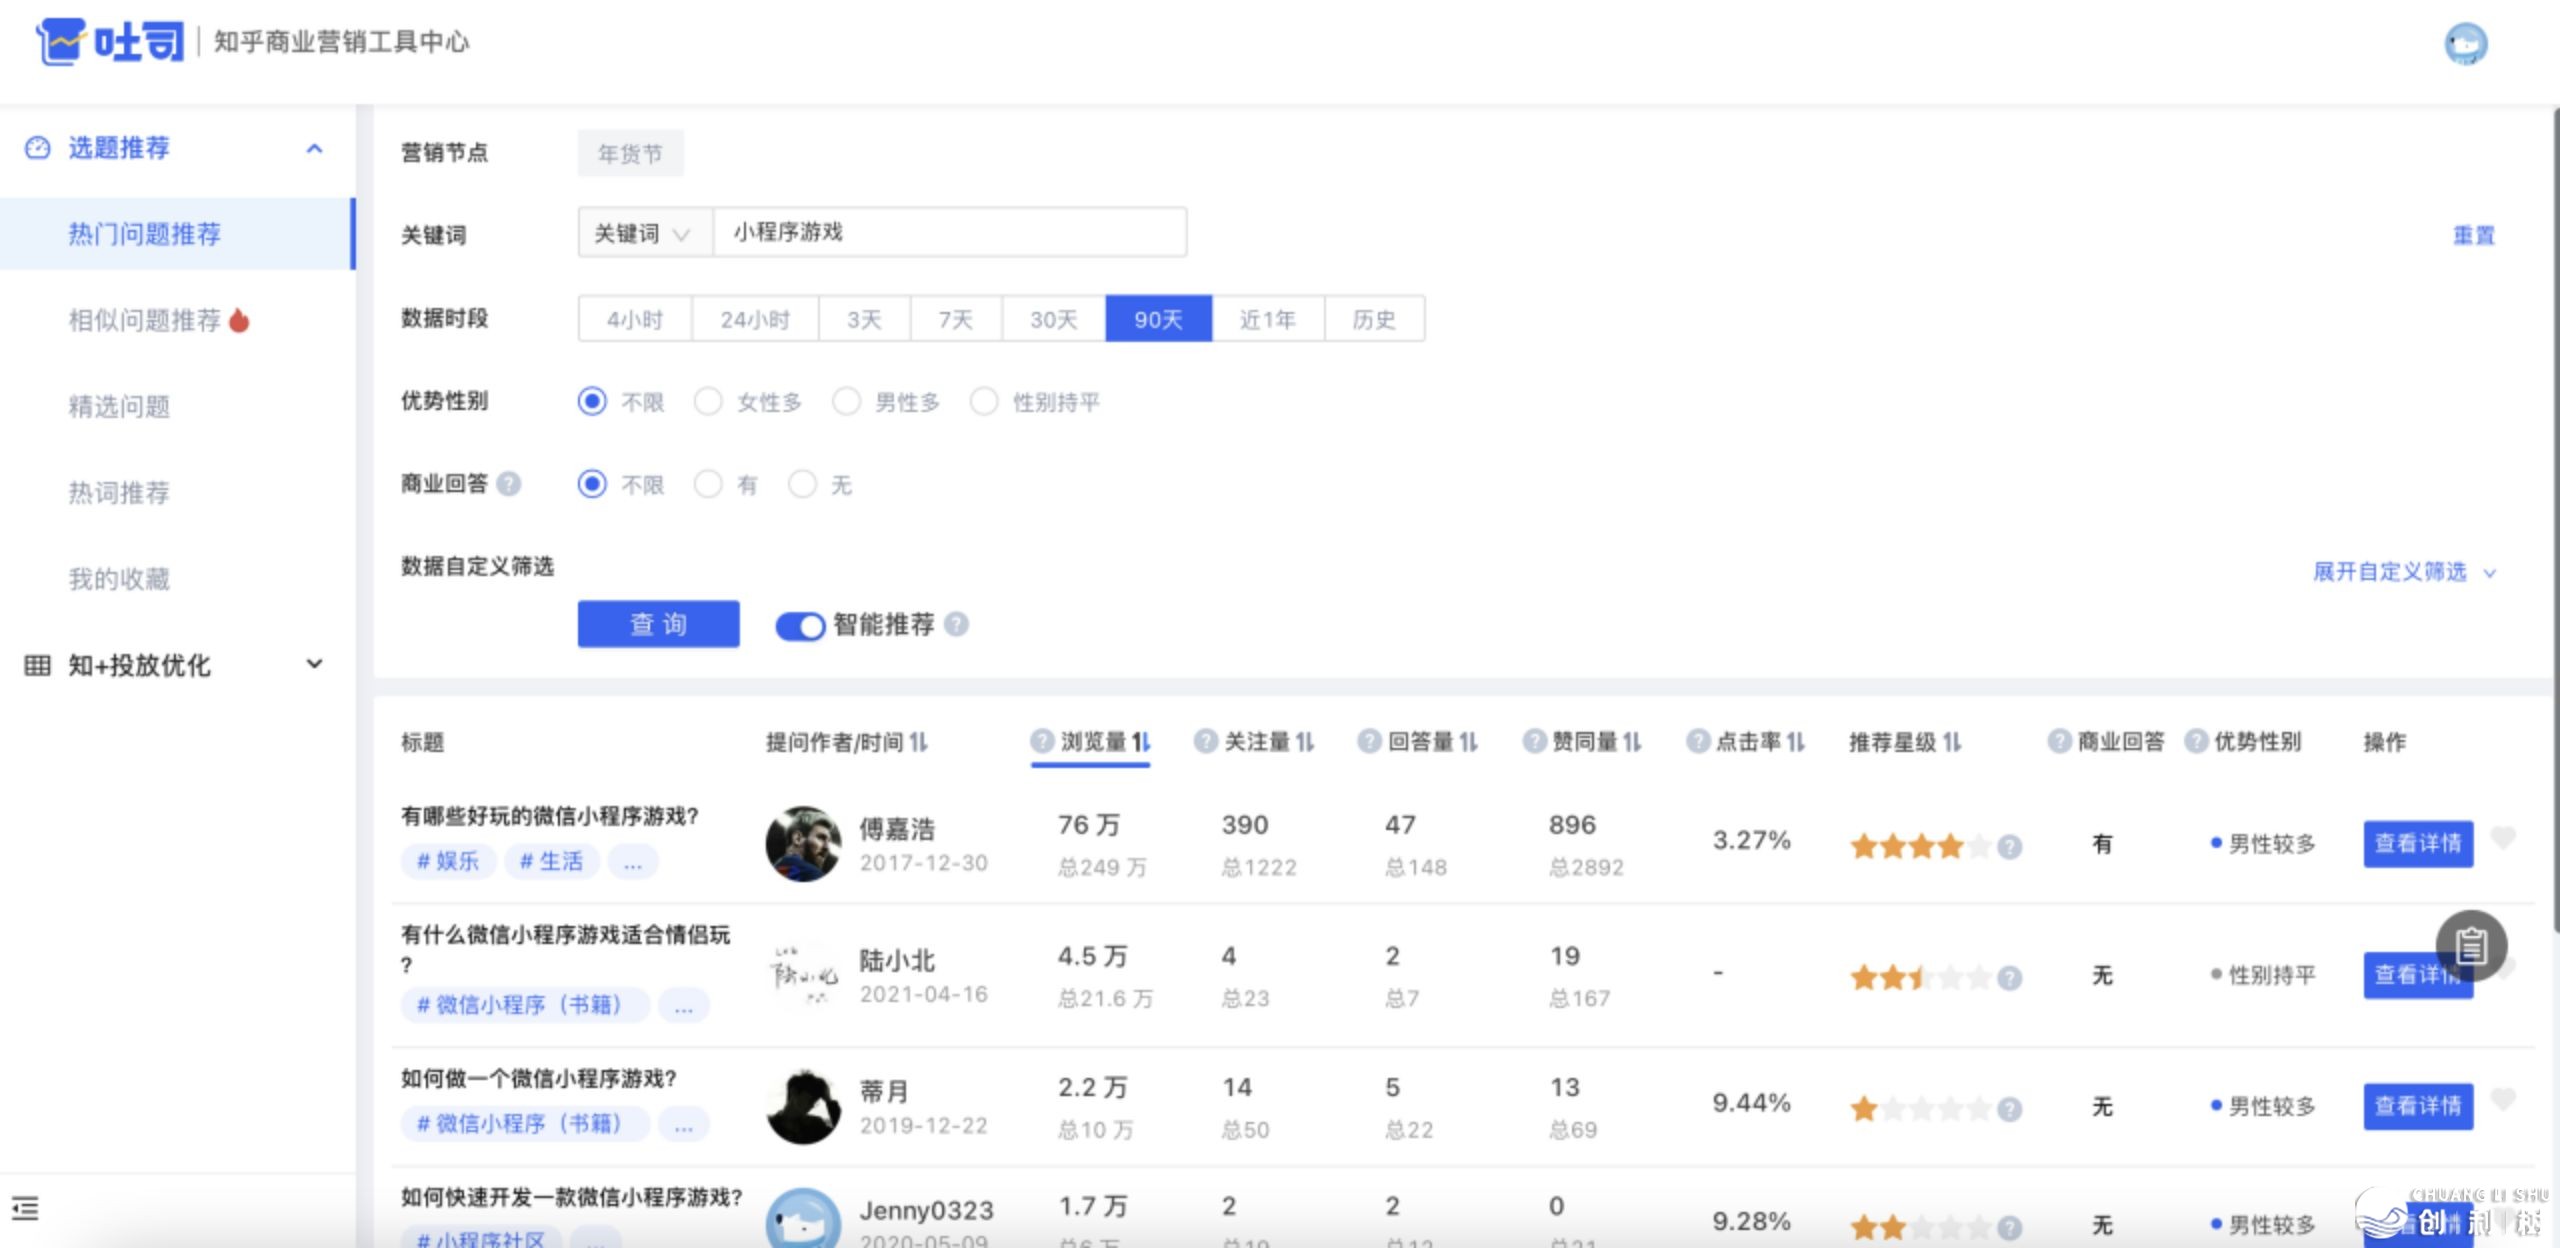Open 热词推荐 in sidebar
2560x1248 pixels.
coord(119,492)
